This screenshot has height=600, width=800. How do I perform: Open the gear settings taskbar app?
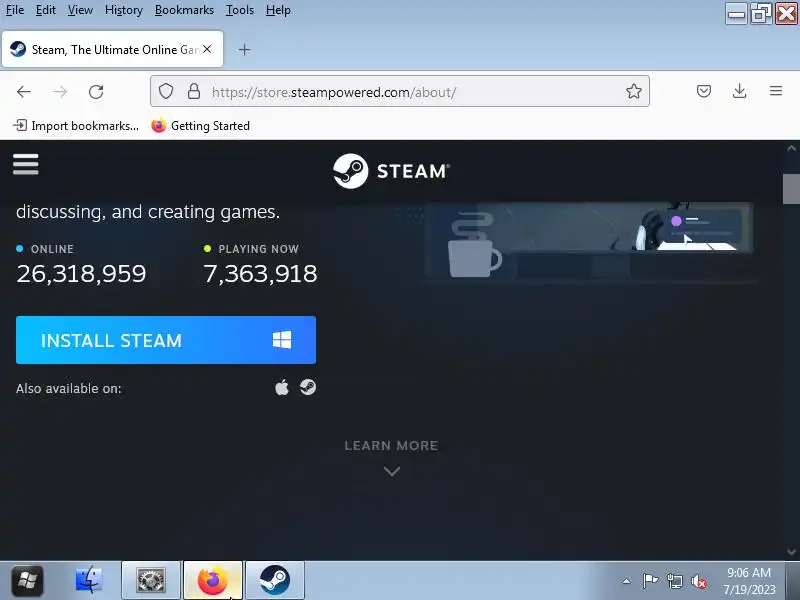coord(151,580)
